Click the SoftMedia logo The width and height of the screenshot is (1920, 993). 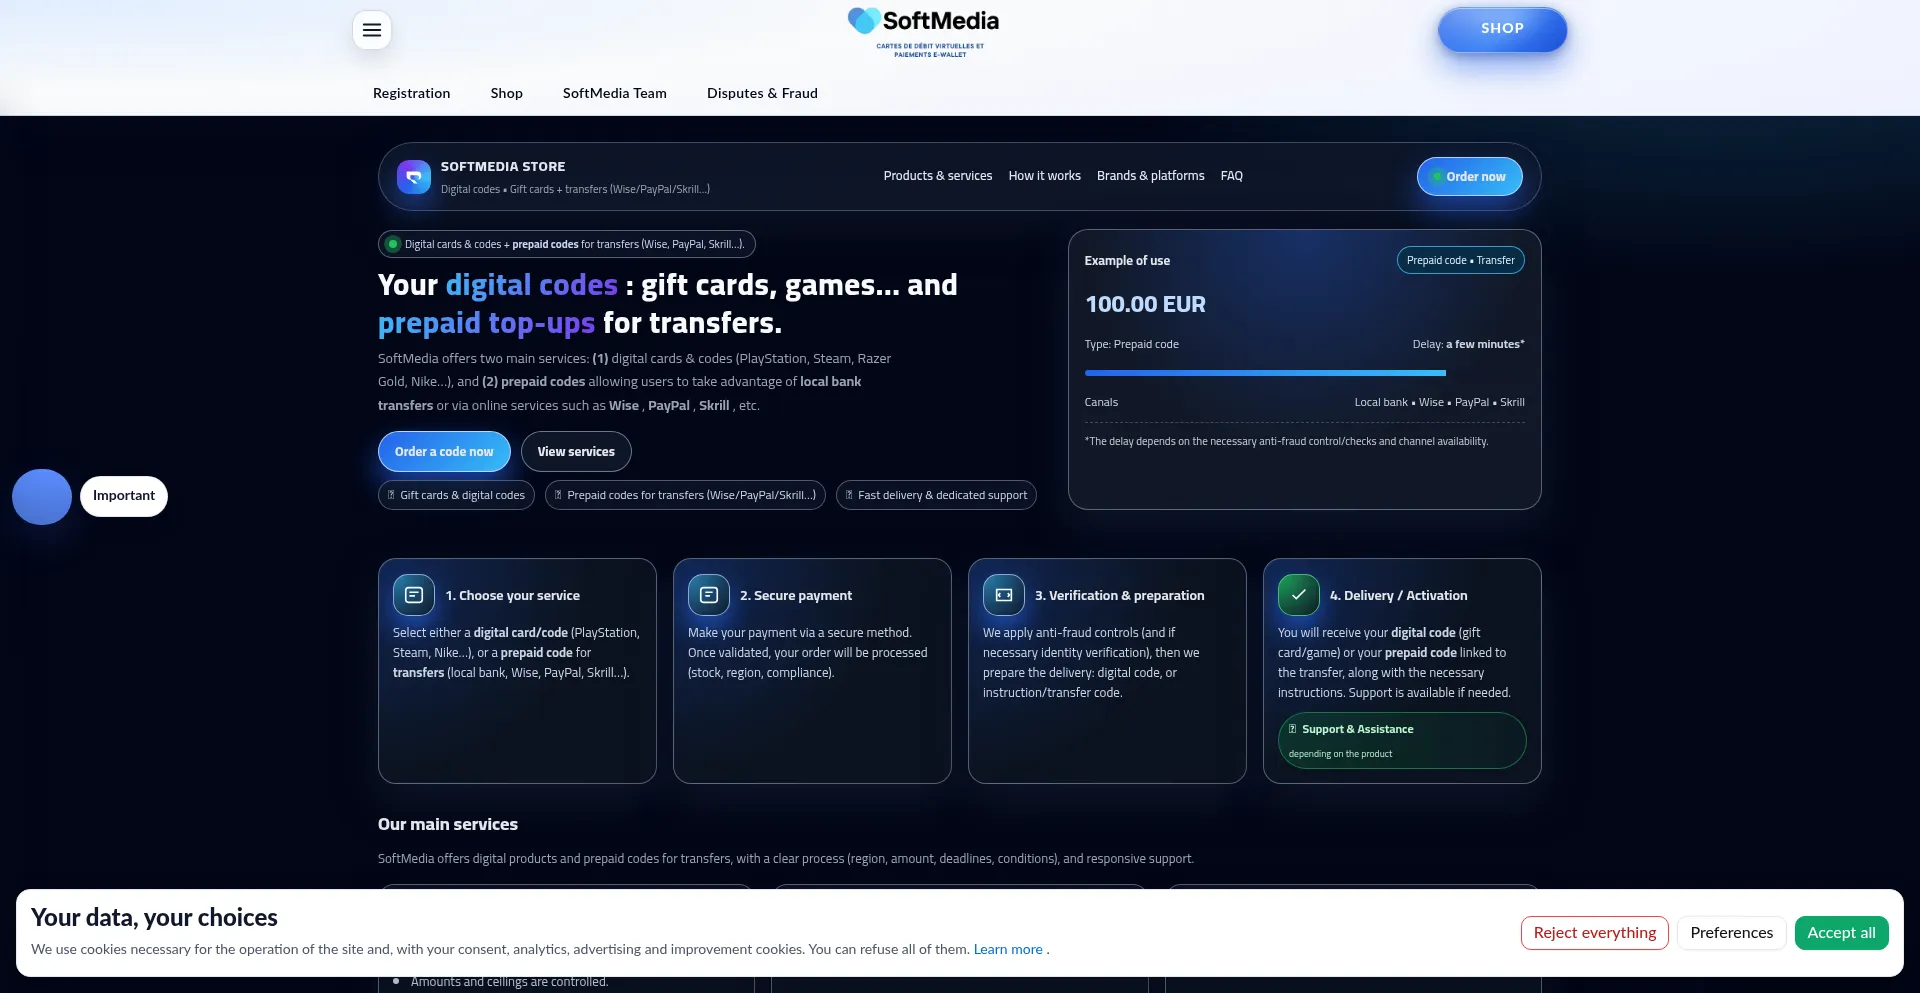pyautogui.click(x=923, y=33)
